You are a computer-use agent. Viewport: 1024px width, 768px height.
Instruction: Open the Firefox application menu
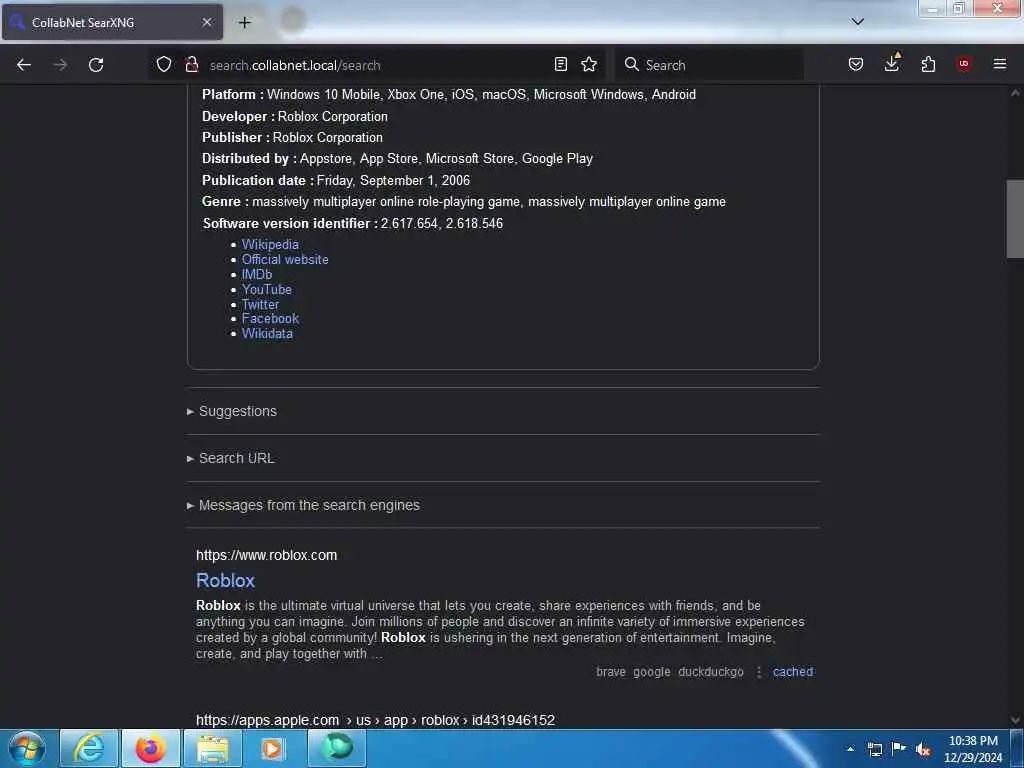[x=1000, y=64]
